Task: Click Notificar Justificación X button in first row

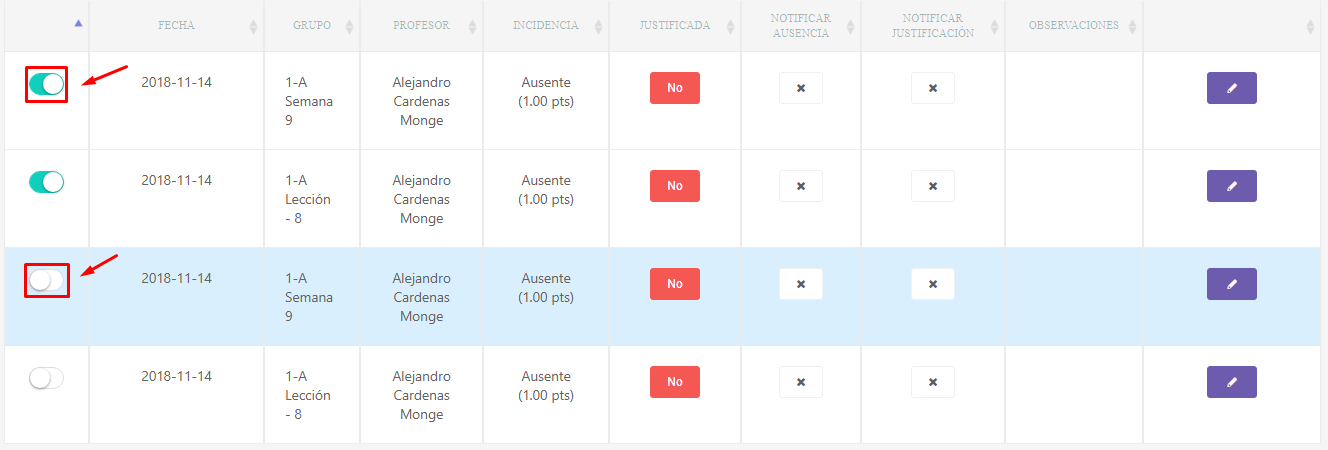Action: point(933,88)
